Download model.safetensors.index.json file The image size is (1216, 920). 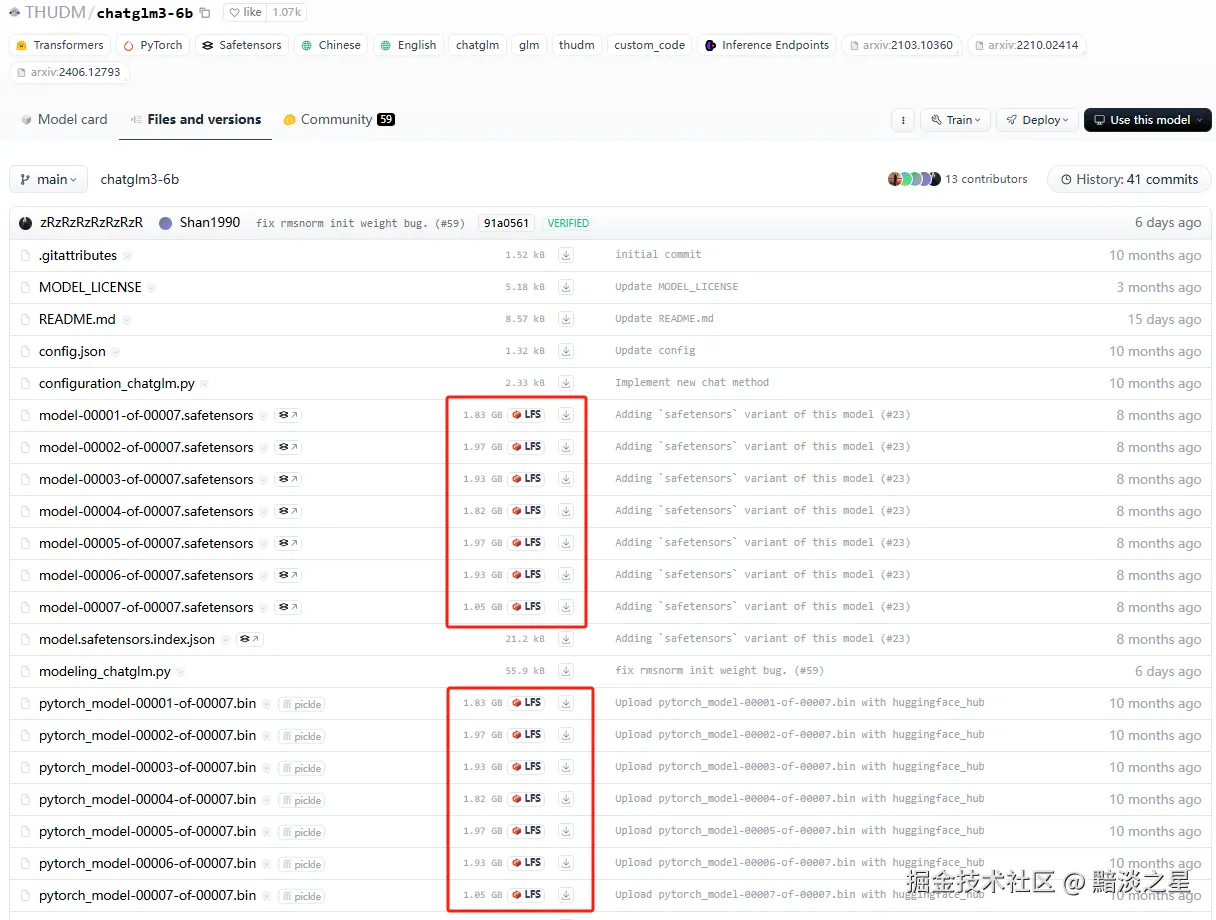[566, 639]
